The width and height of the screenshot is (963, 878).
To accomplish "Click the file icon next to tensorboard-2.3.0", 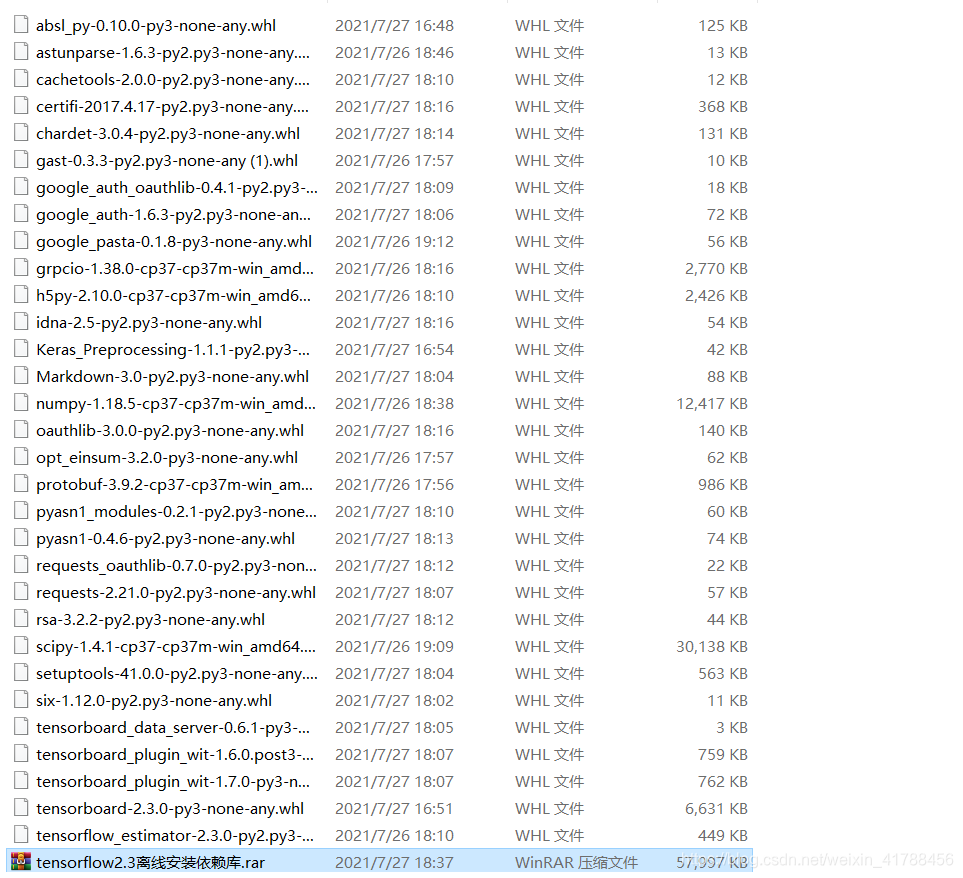I will pos(21,808).
